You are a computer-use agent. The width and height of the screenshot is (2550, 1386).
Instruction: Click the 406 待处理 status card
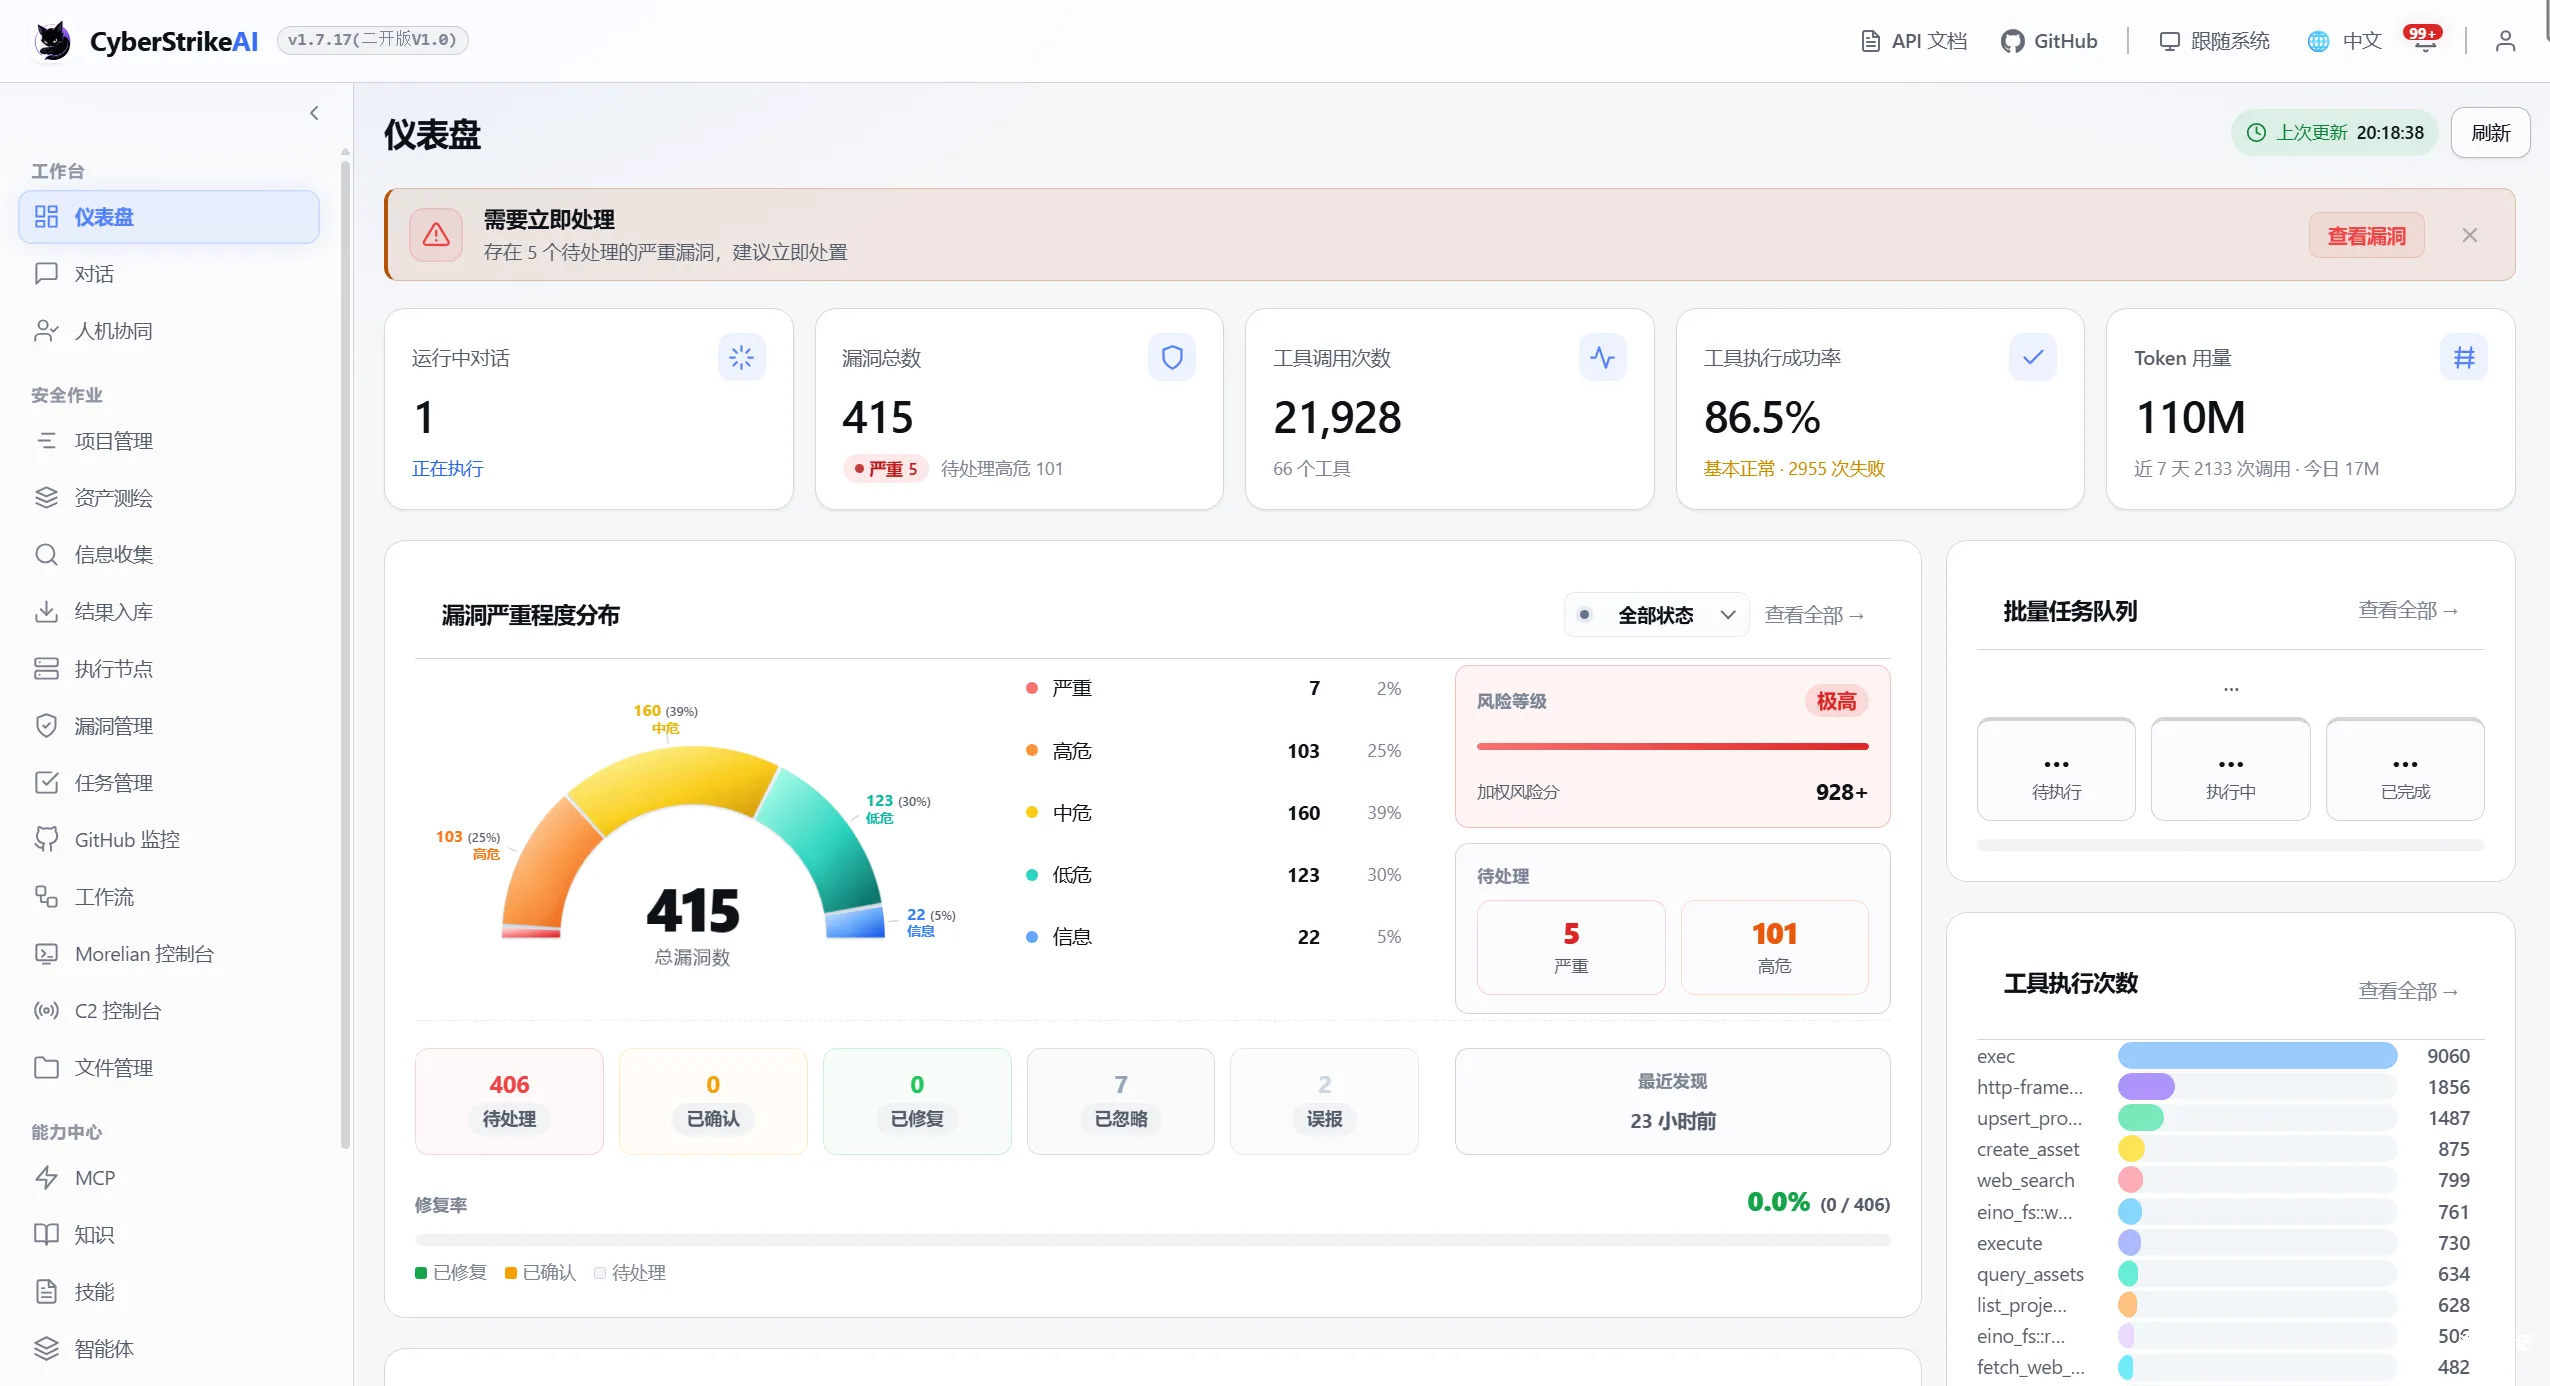point(509,1102)
